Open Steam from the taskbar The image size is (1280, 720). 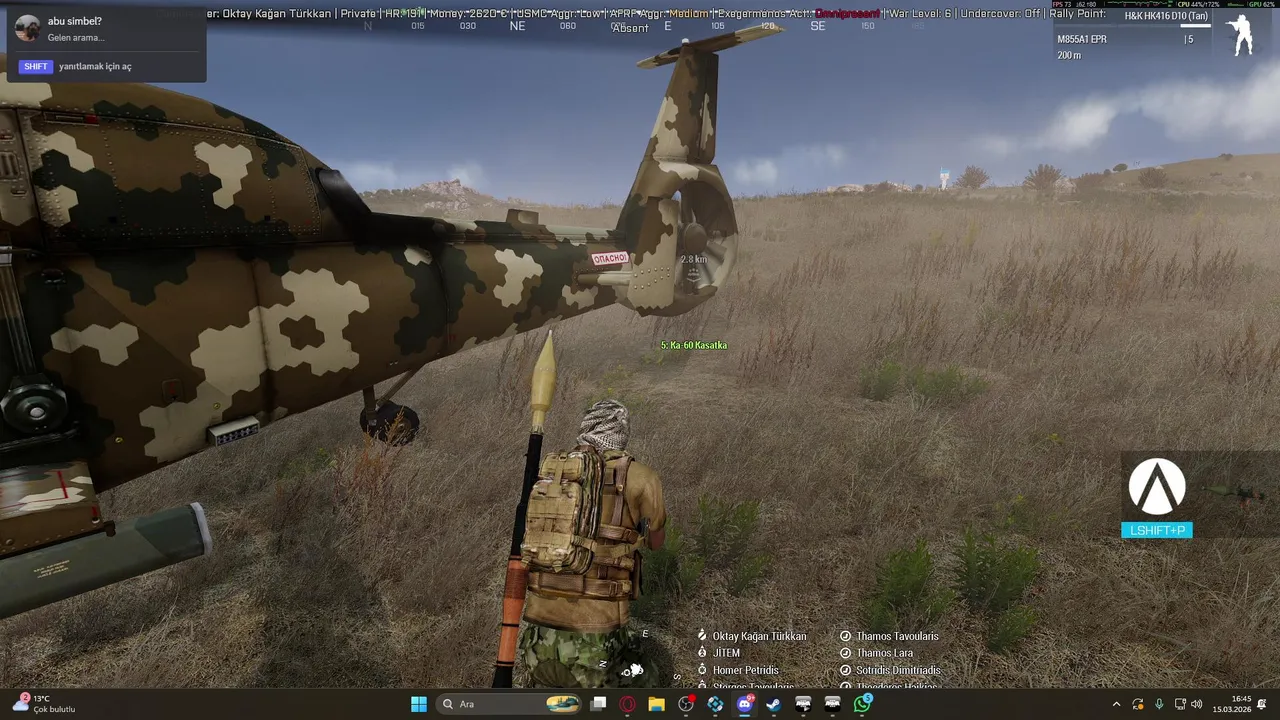(x=774, y=704)
